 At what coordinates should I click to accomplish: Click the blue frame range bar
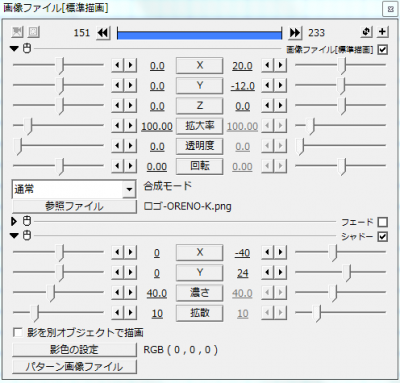tap(199, 35)
